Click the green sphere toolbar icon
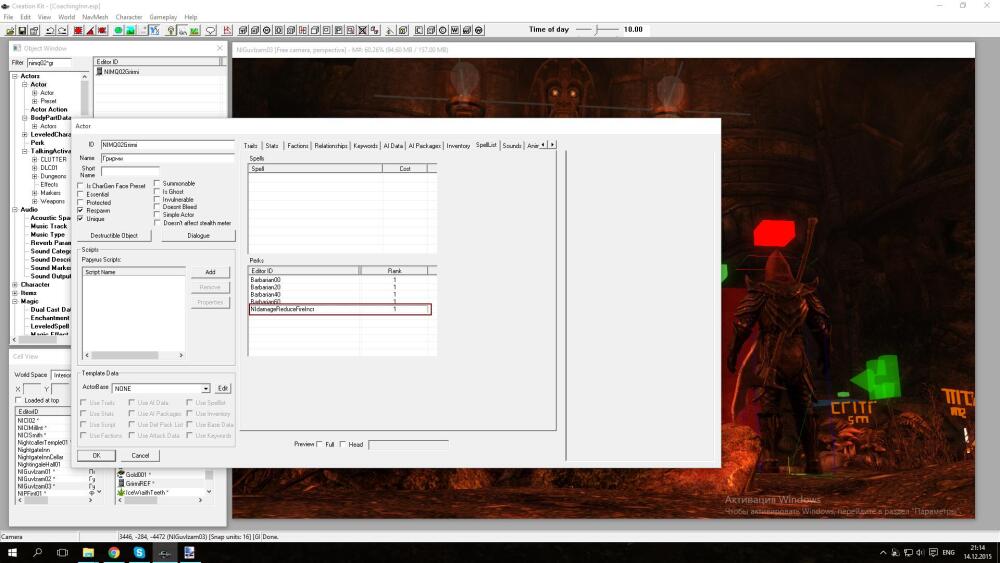The image size is (1000, 563). [118, 30]
